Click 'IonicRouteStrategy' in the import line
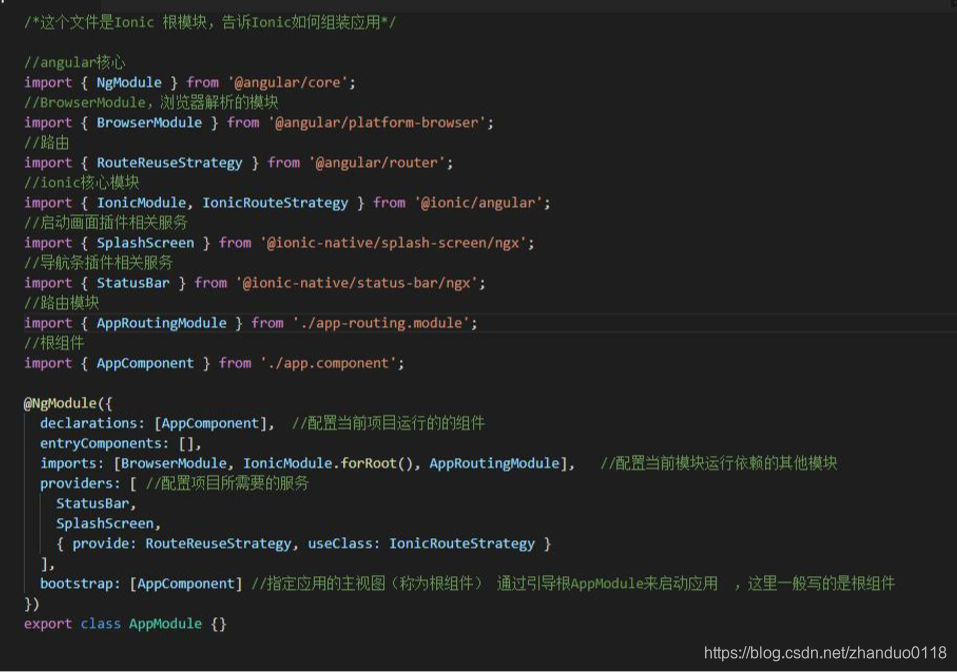 (275, 203)
